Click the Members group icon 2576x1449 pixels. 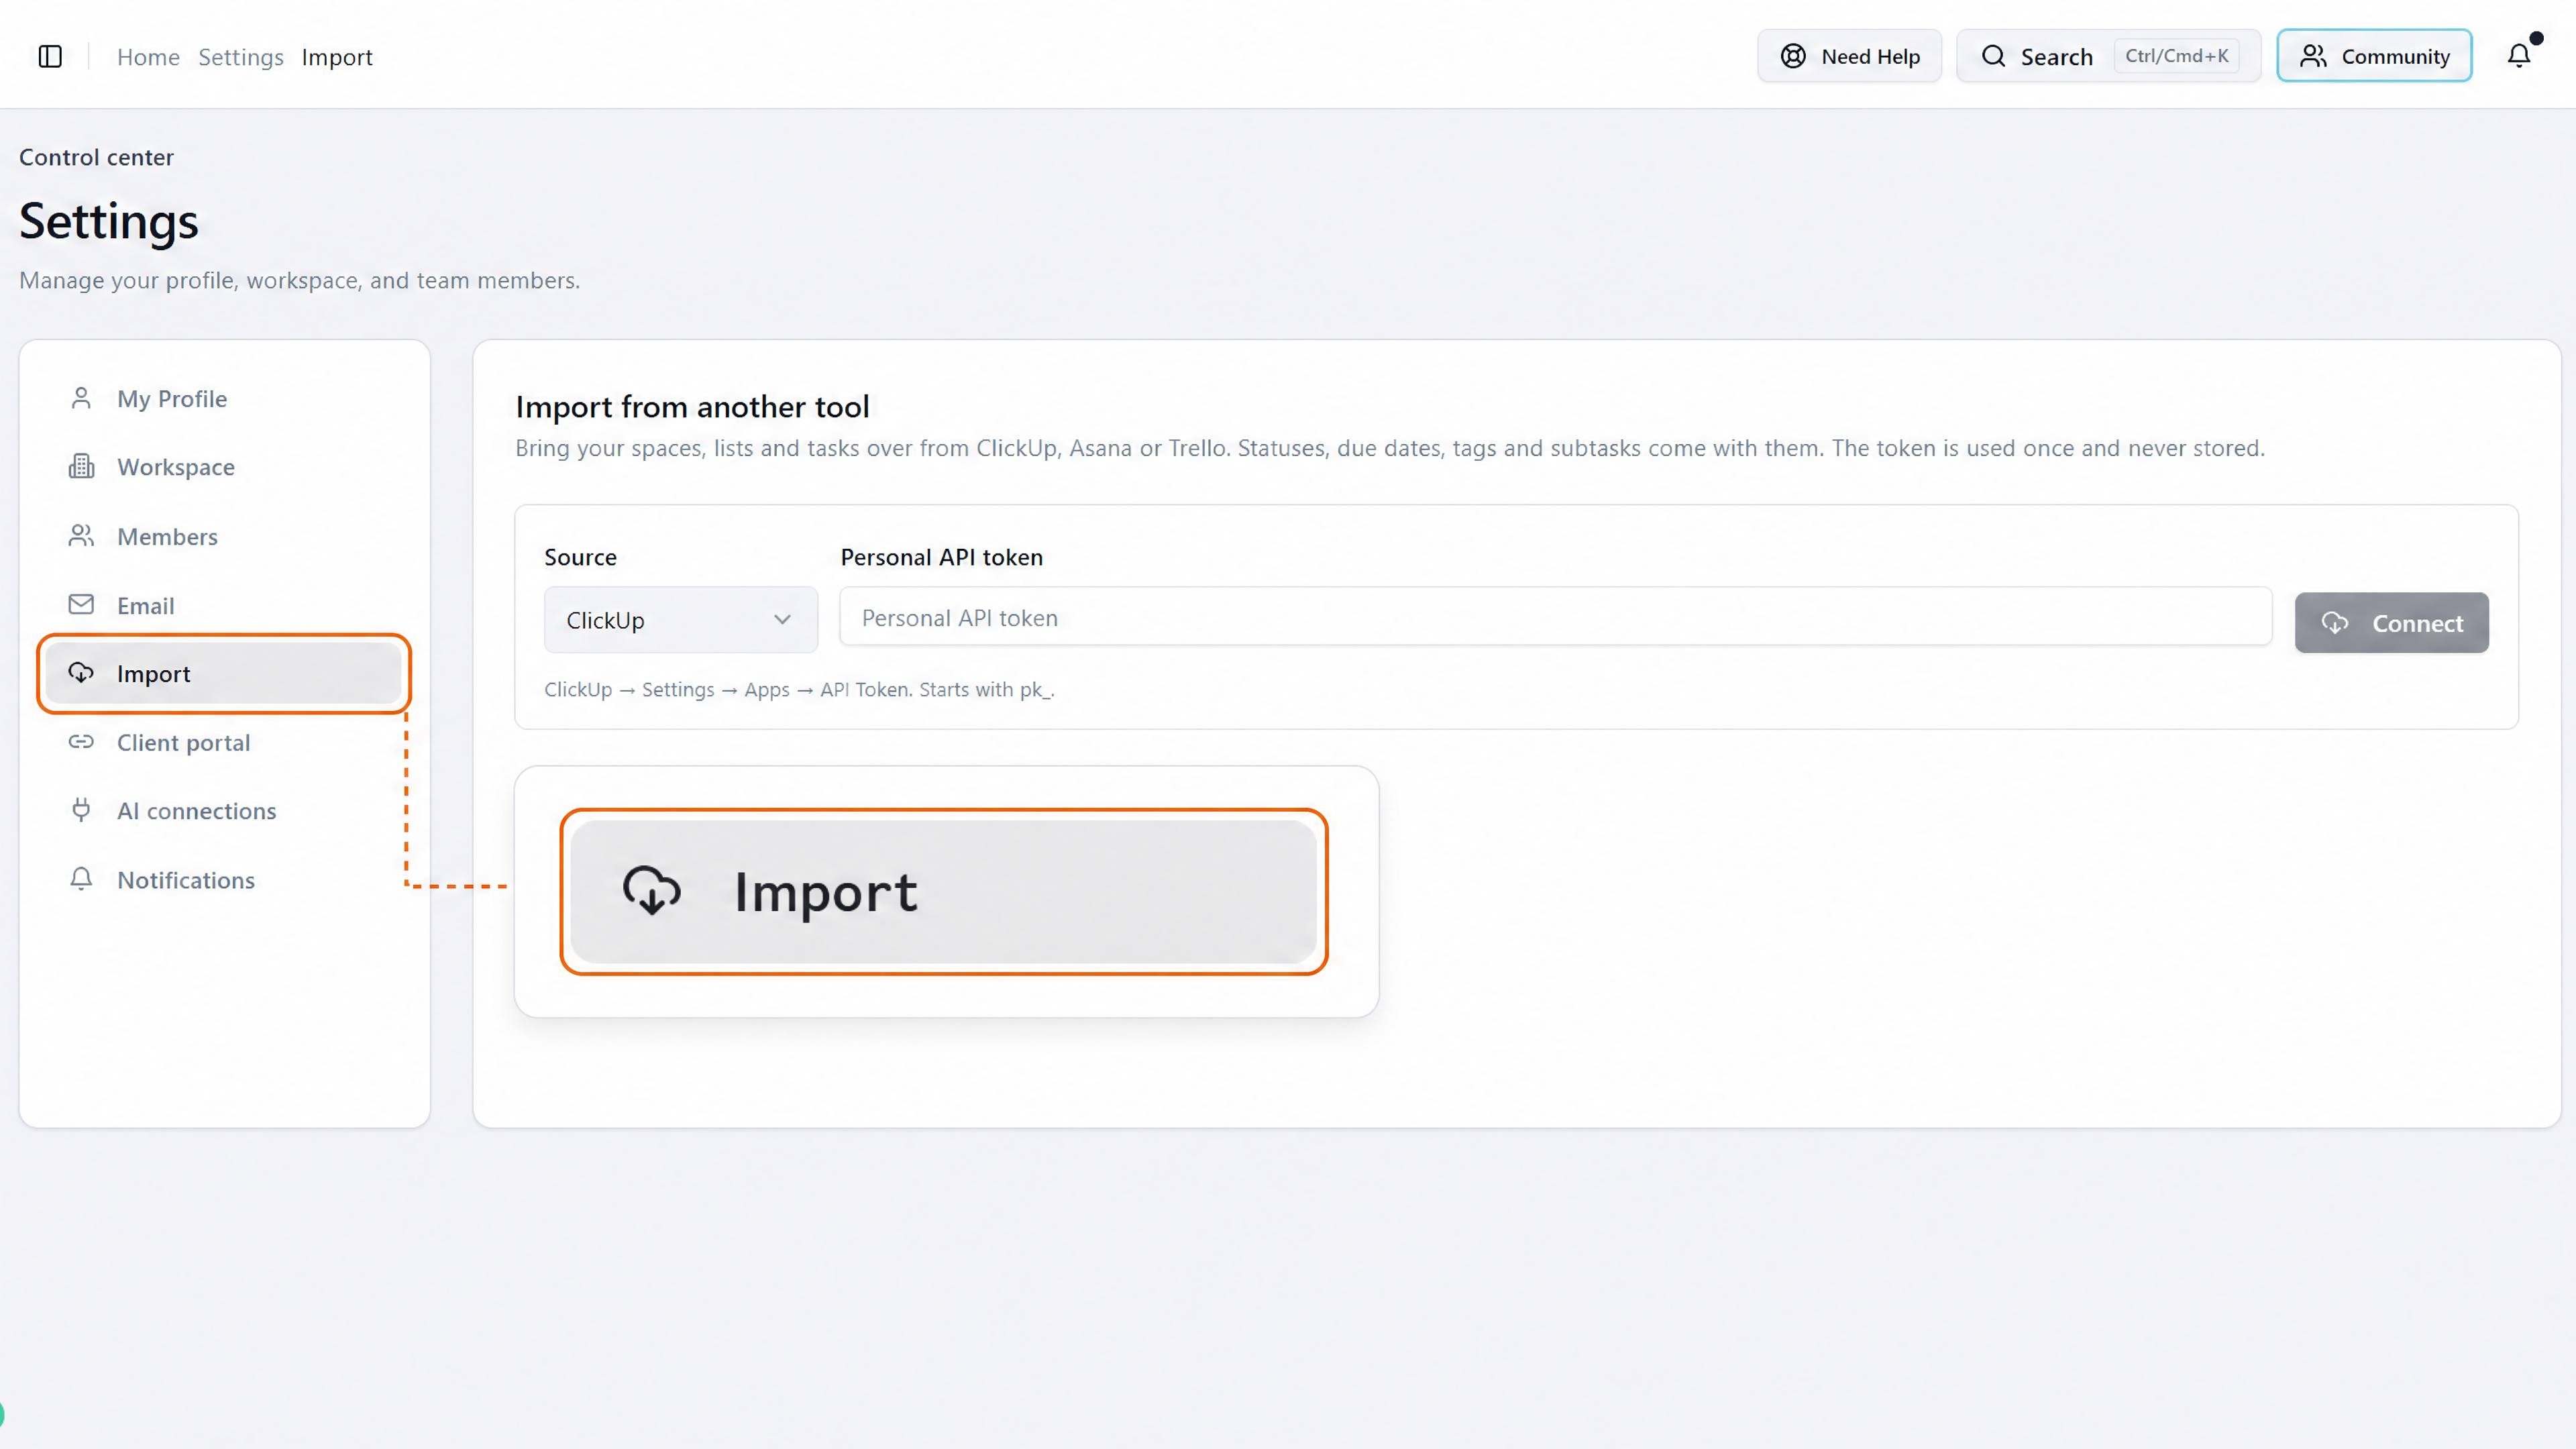click(81, 536)
